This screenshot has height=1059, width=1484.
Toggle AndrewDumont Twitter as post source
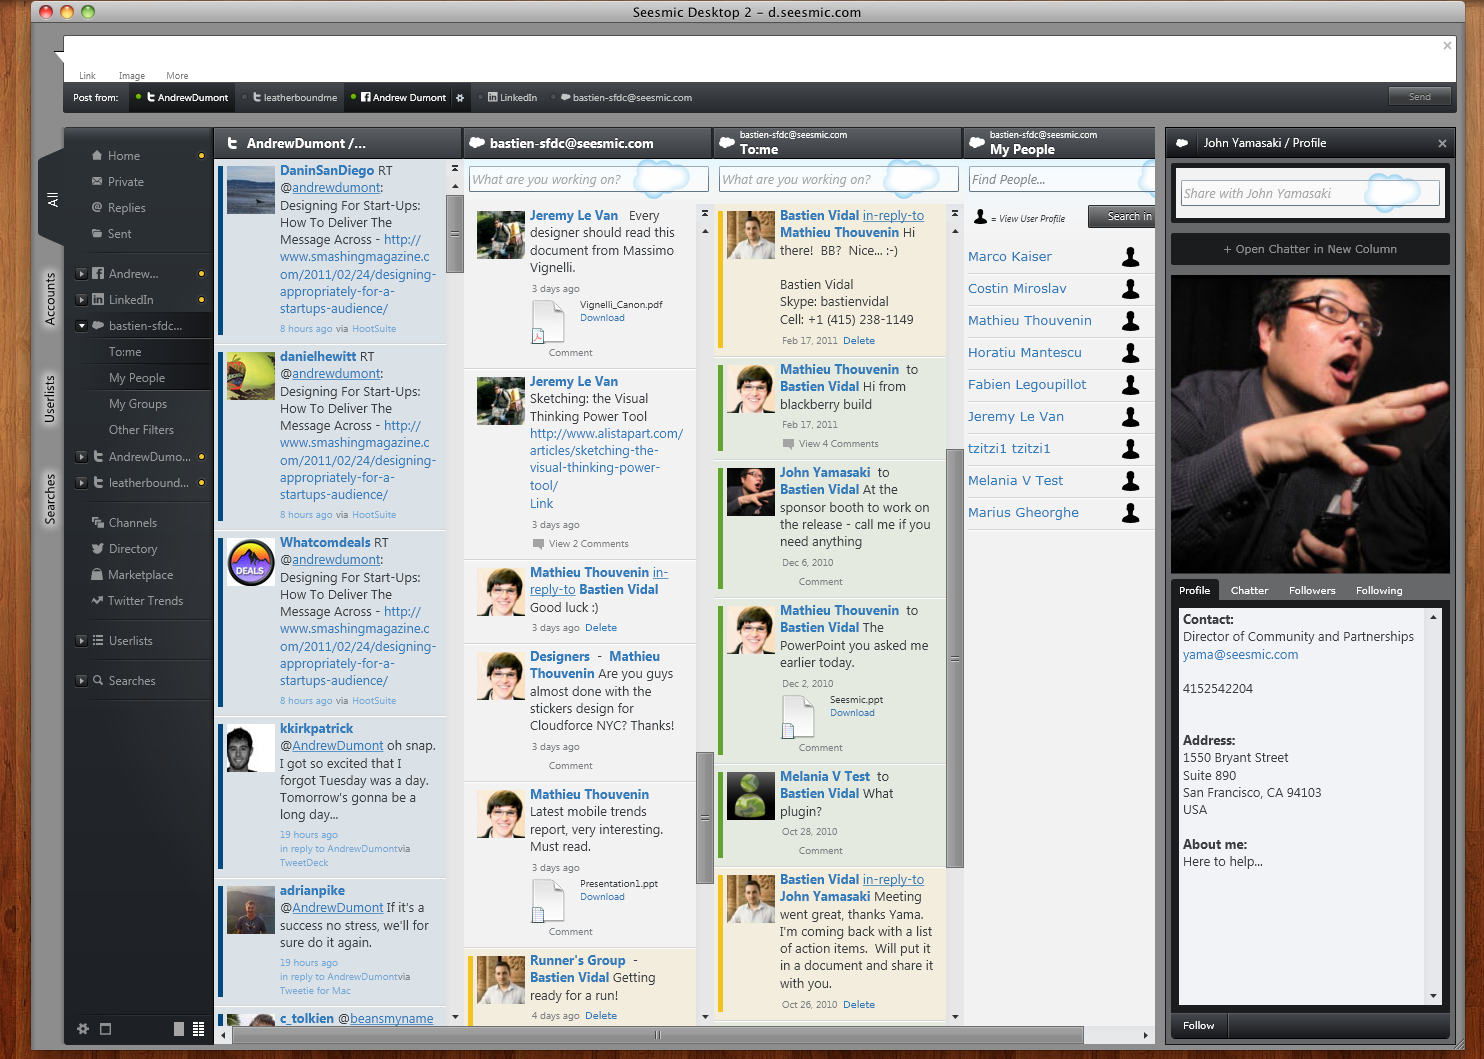(x=181, y=98)
